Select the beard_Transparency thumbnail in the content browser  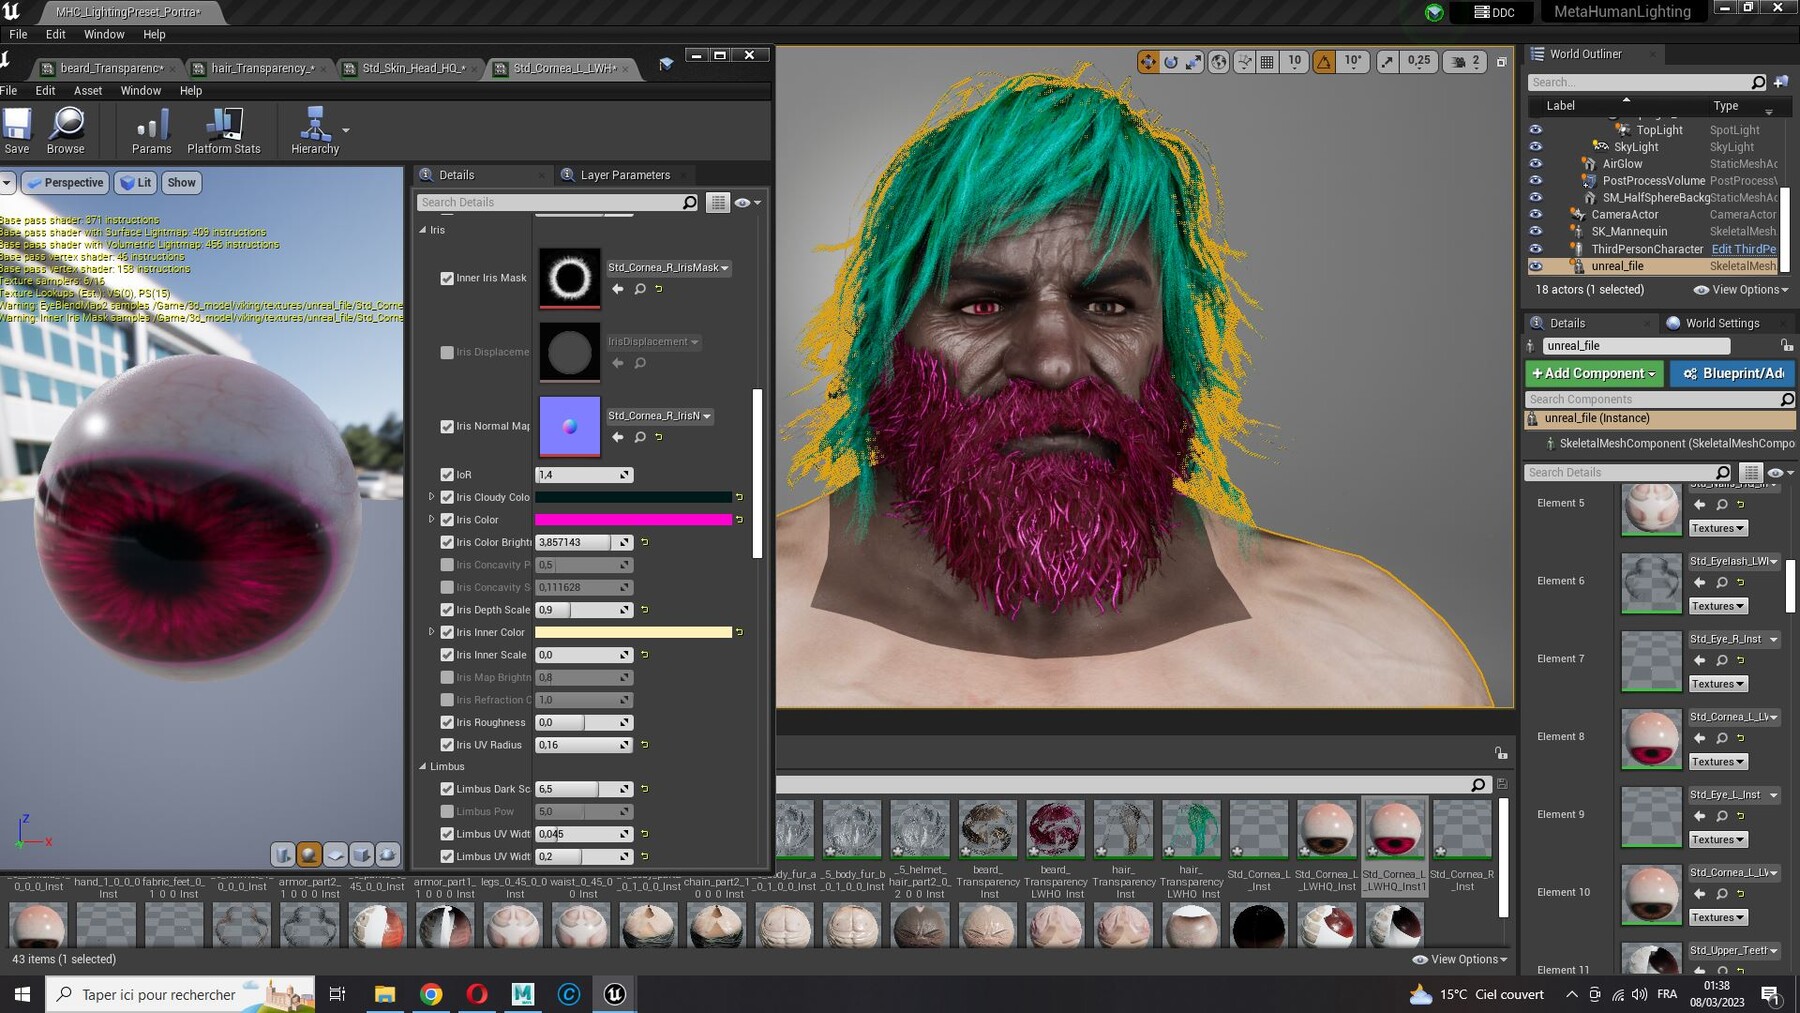click(x=988, y=830)
